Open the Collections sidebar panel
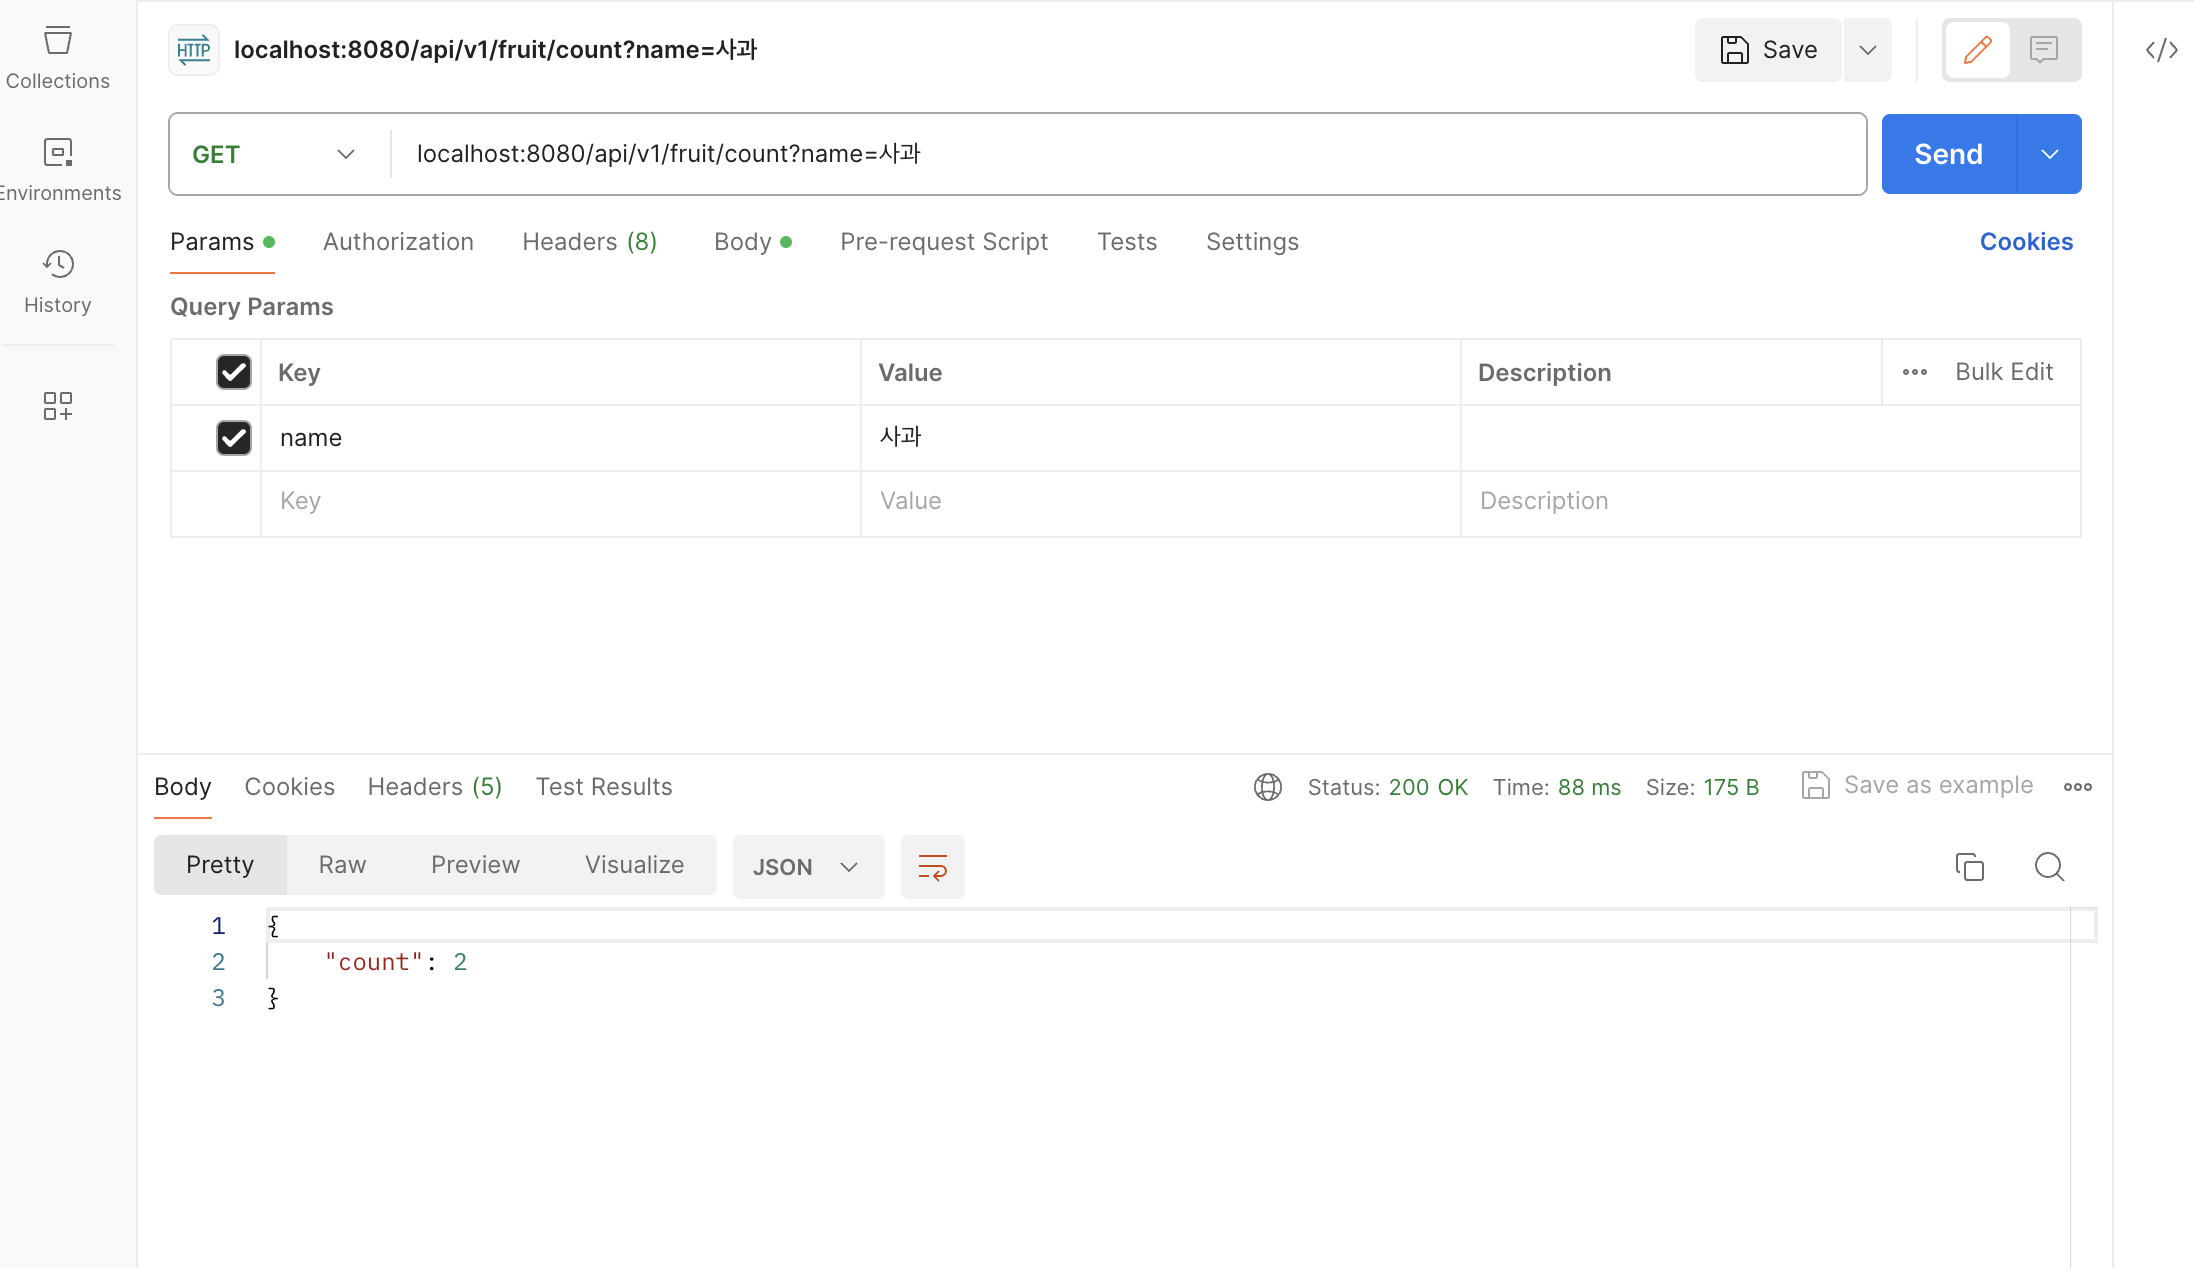The image size is (2194, 1268). [58, 58]
